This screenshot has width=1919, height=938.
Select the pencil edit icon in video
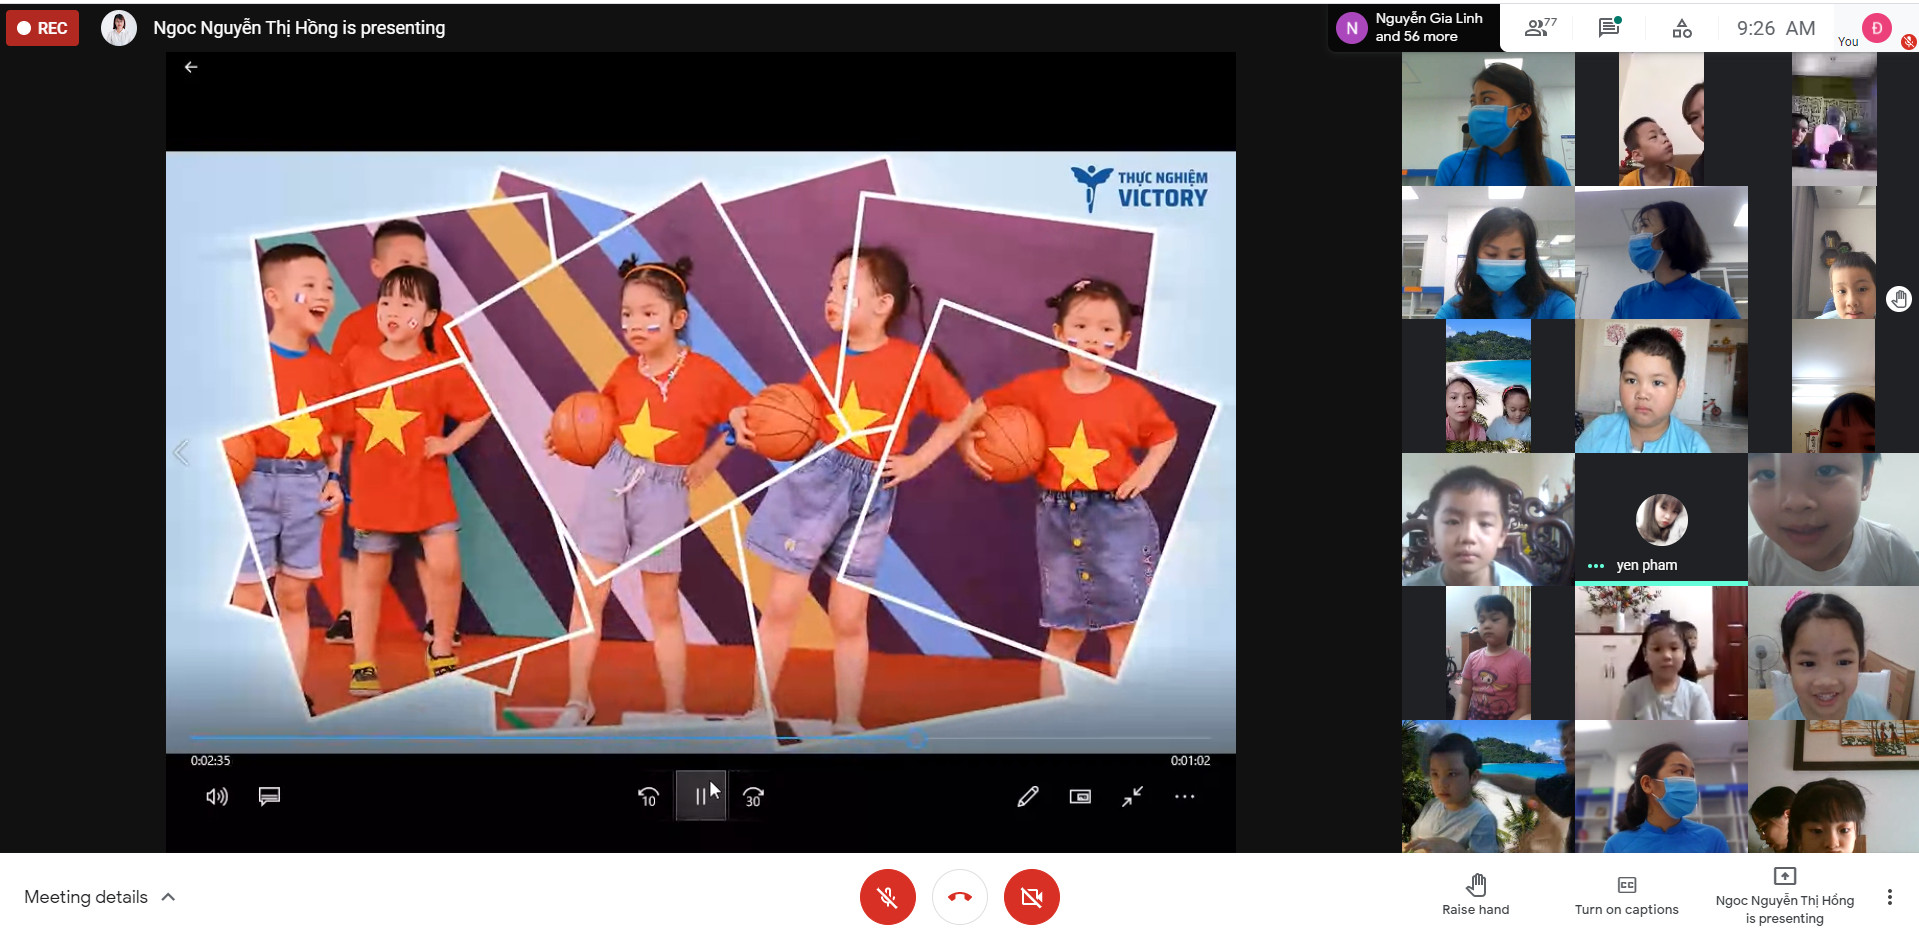[1027, 797]
